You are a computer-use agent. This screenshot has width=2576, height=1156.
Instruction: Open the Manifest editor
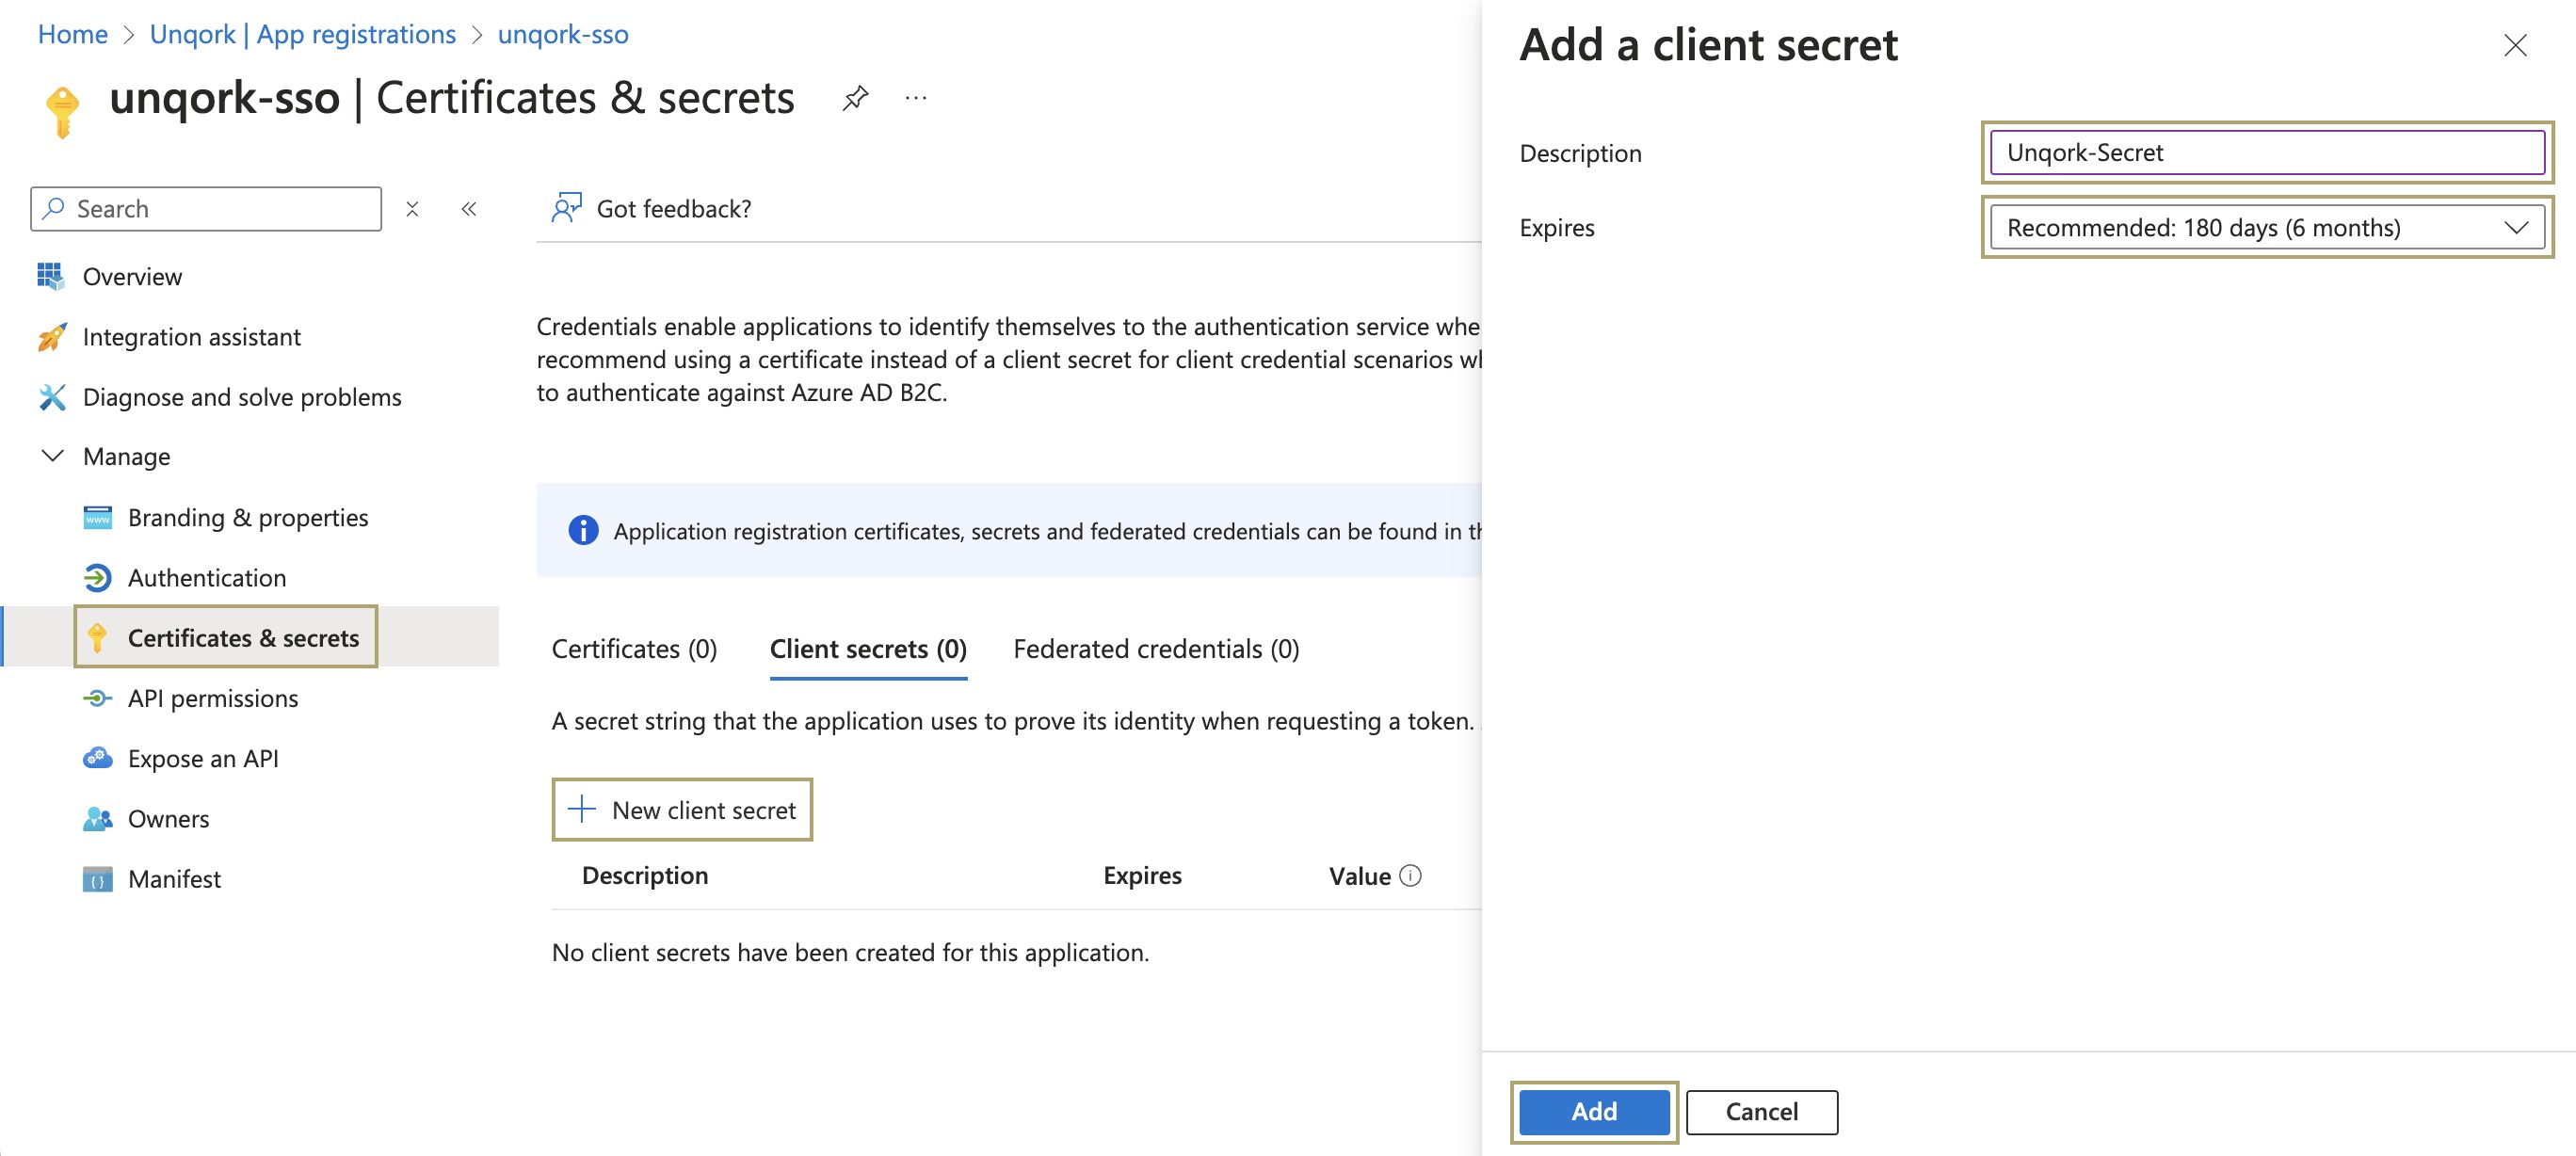[174, 879]
